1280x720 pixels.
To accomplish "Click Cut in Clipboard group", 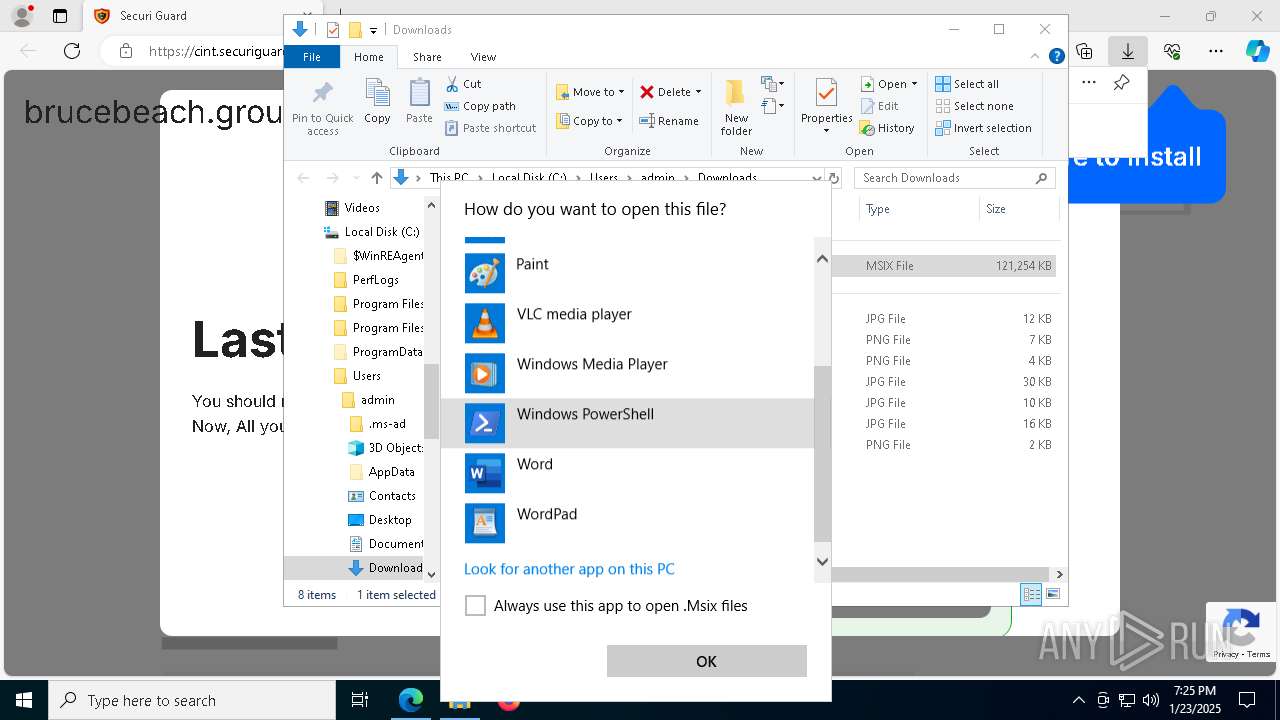I will [463, 84].
